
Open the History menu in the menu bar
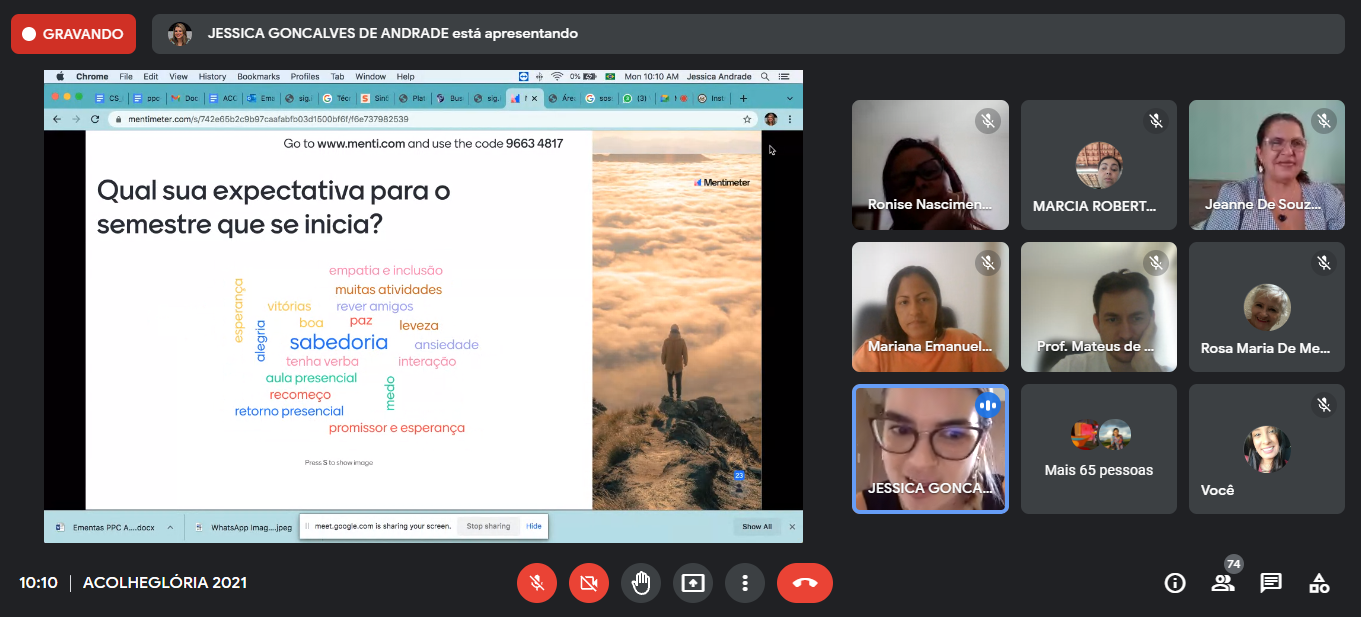212,77
